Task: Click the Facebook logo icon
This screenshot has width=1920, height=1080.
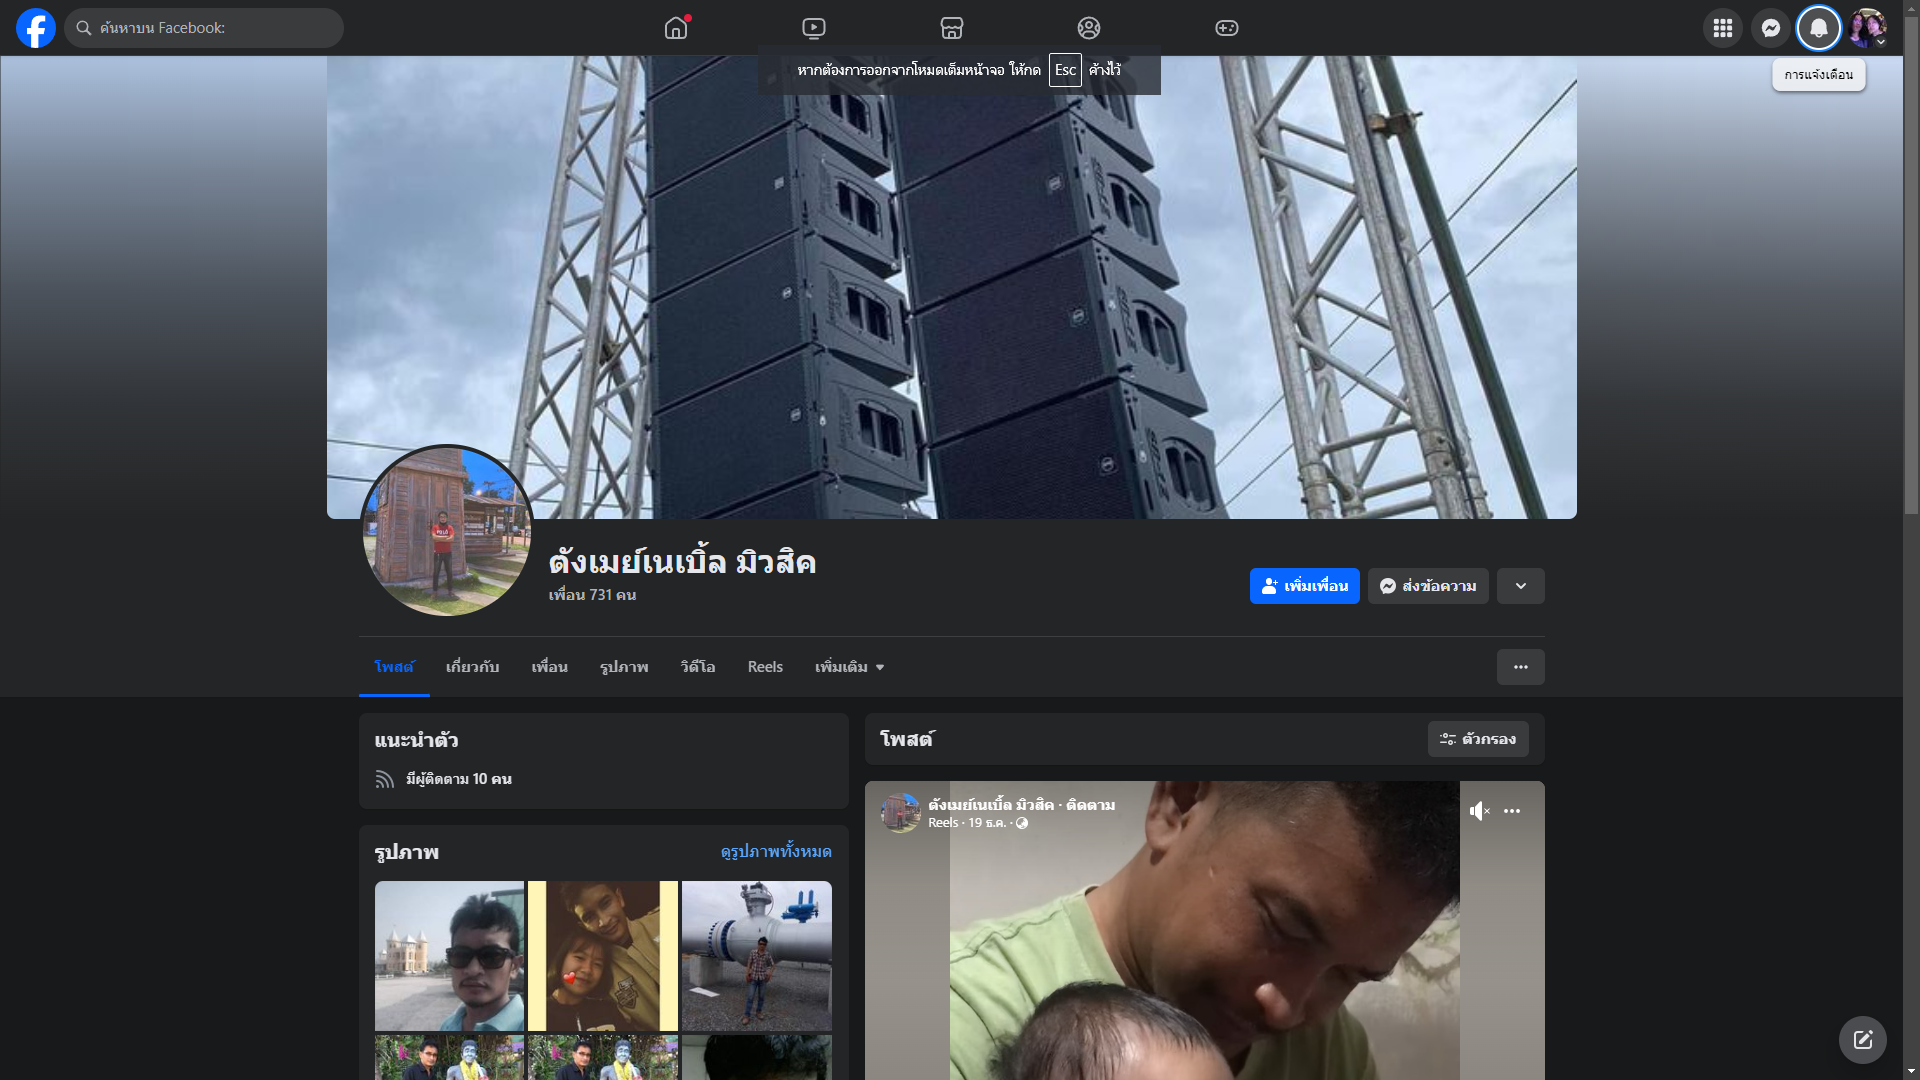Action: (x=36, y=28)
